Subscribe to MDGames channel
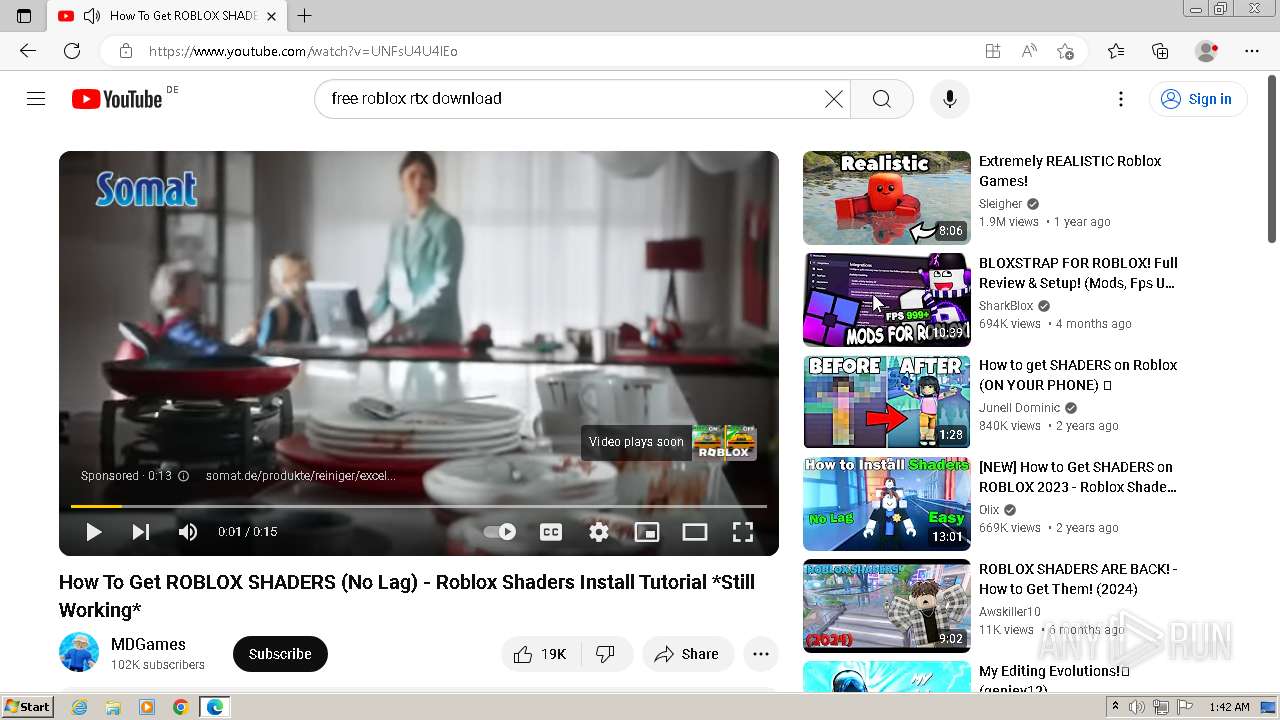Image resolution: width=1280 pixels, height=720 pixels. [x=280, y=654]
